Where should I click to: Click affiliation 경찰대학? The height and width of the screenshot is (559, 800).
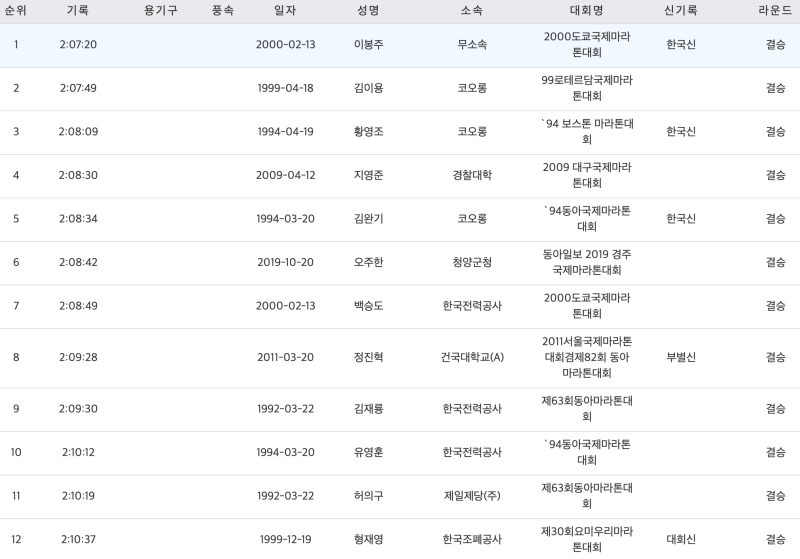[472, 175]
